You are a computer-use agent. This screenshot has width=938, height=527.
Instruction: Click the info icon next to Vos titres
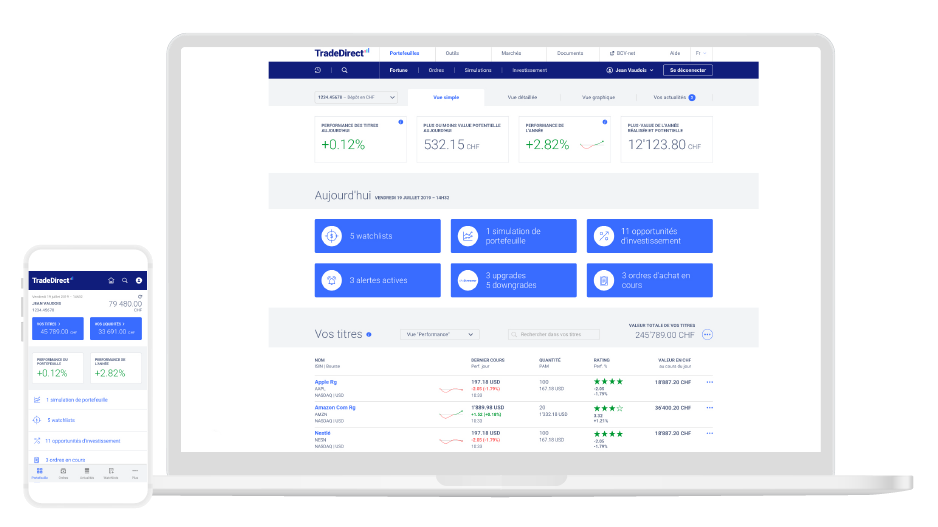pos(369,335)
